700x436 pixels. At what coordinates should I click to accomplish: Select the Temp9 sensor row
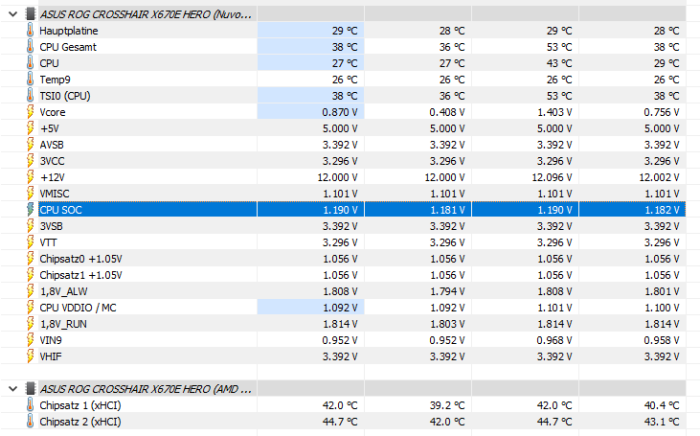[x=55, y=80]
